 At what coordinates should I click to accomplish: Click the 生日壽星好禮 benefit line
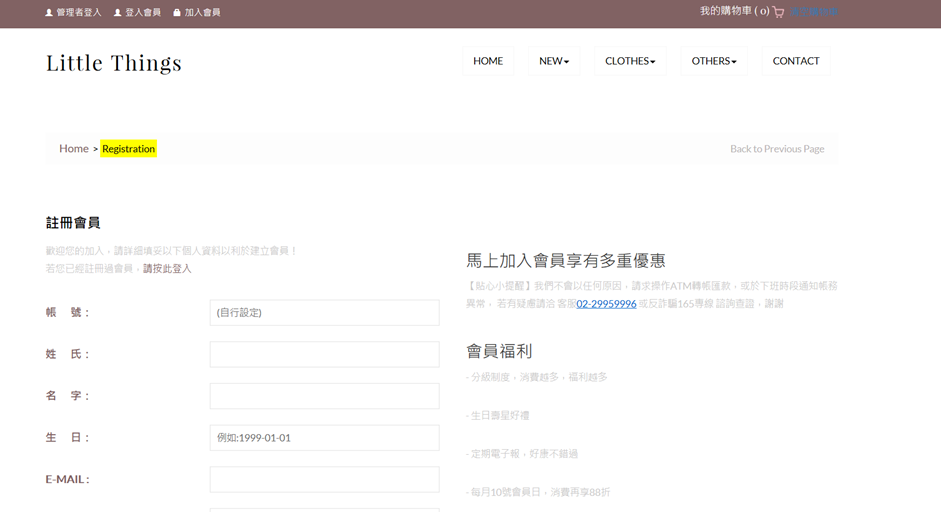498,415
